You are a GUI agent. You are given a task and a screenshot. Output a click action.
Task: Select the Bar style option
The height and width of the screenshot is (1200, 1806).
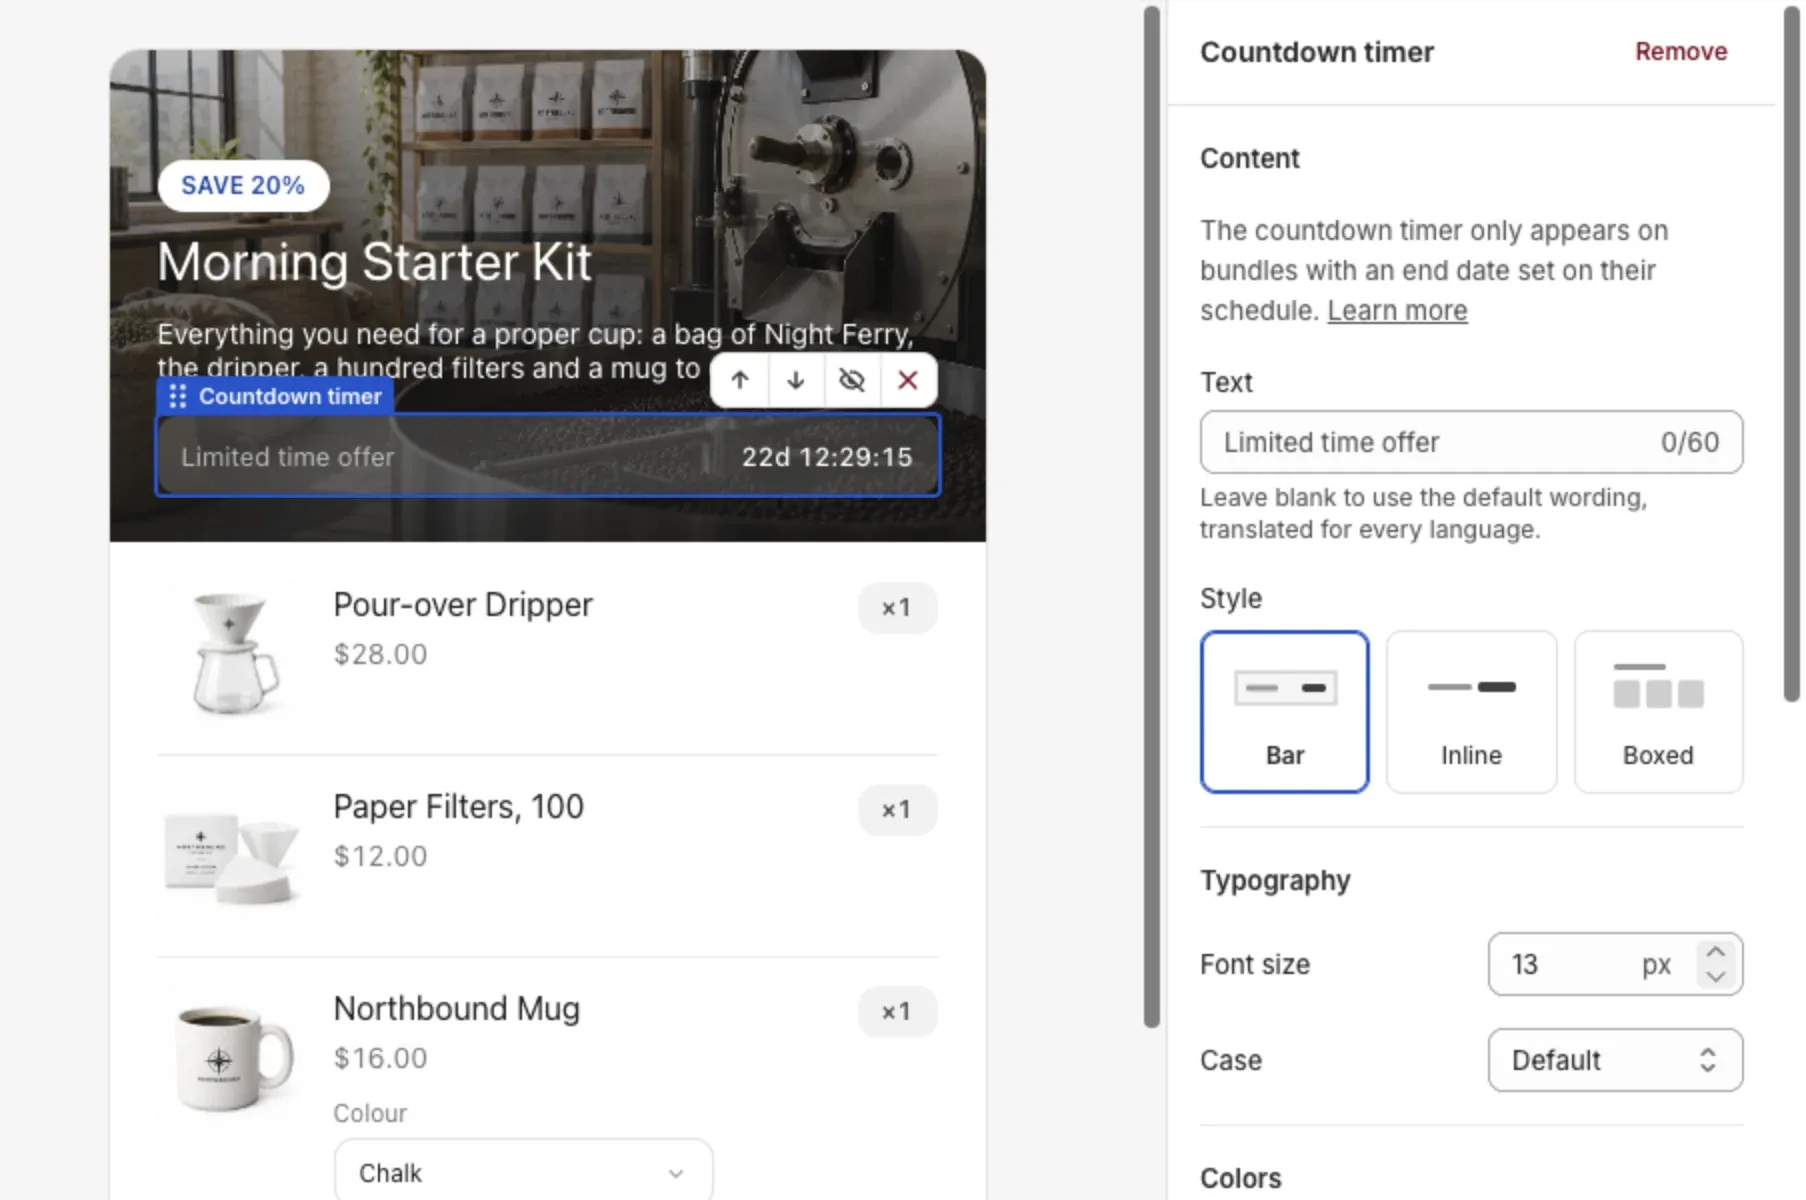(x=1285, y=711)
